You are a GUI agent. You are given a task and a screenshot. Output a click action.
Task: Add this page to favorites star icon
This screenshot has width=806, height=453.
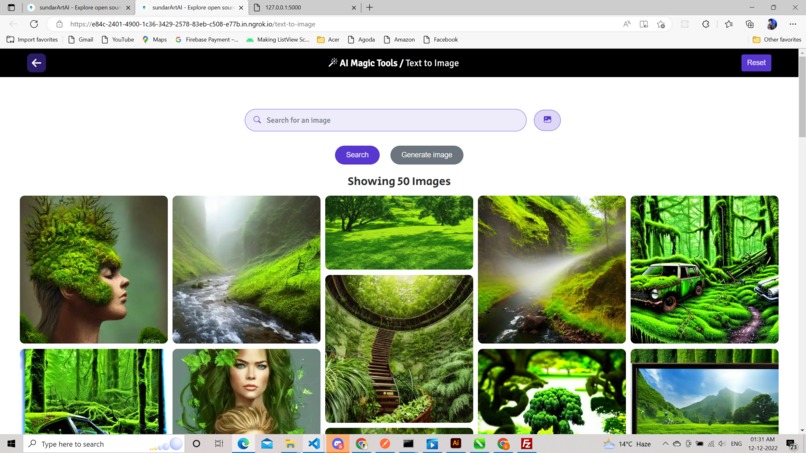click(661, 24)
